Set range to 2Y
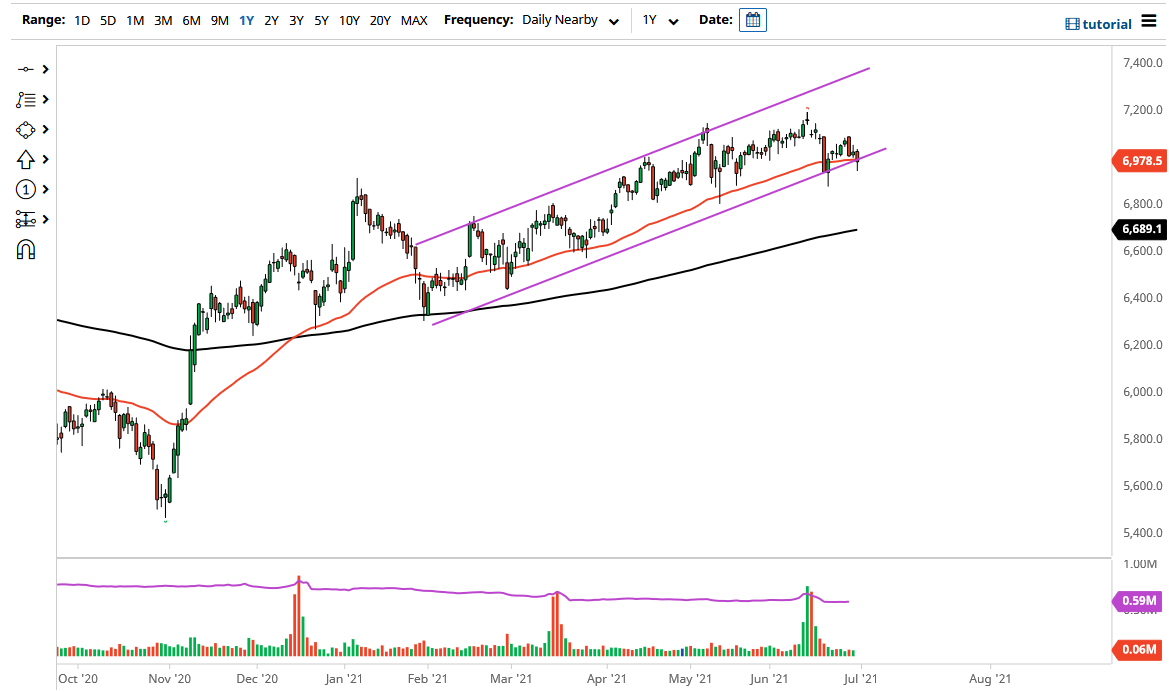Viewport: 1170px width, 692px height. 272,20
